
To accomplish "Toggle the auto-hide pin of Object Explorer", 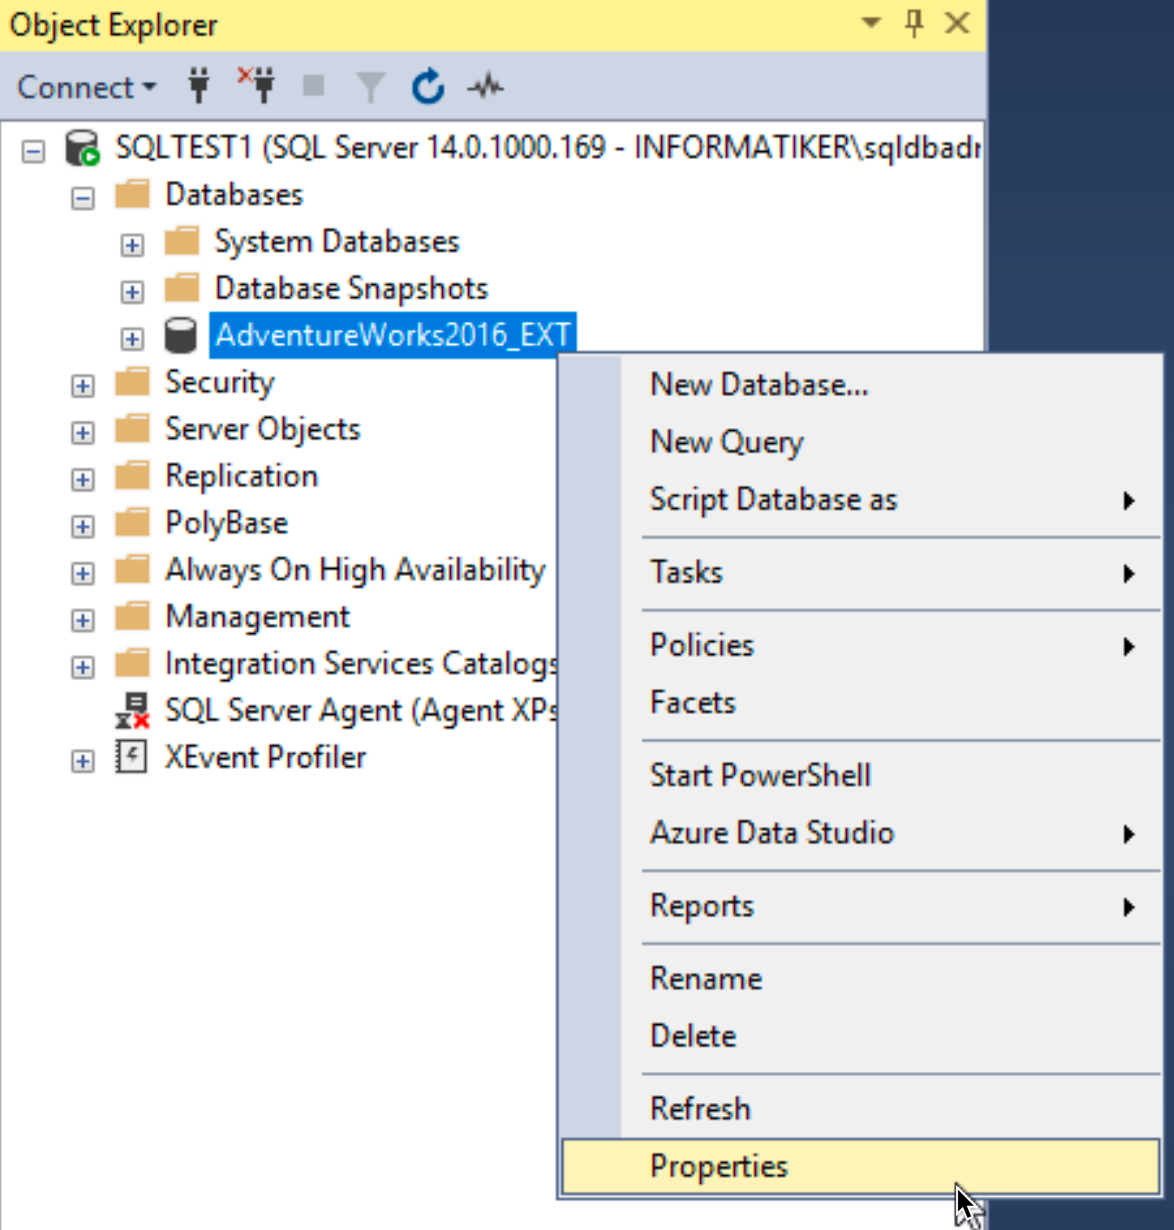I will (x=914, y=23).
